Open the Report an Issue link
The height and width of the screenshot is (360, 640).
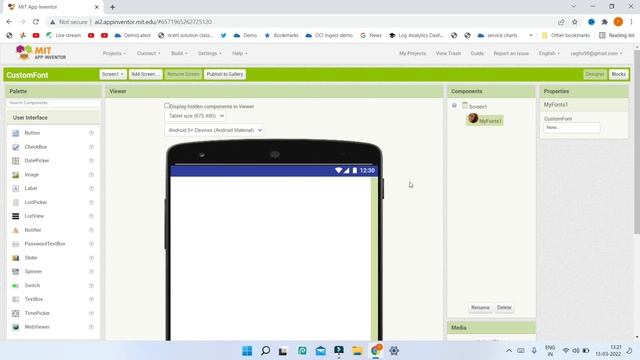[511, 53]
